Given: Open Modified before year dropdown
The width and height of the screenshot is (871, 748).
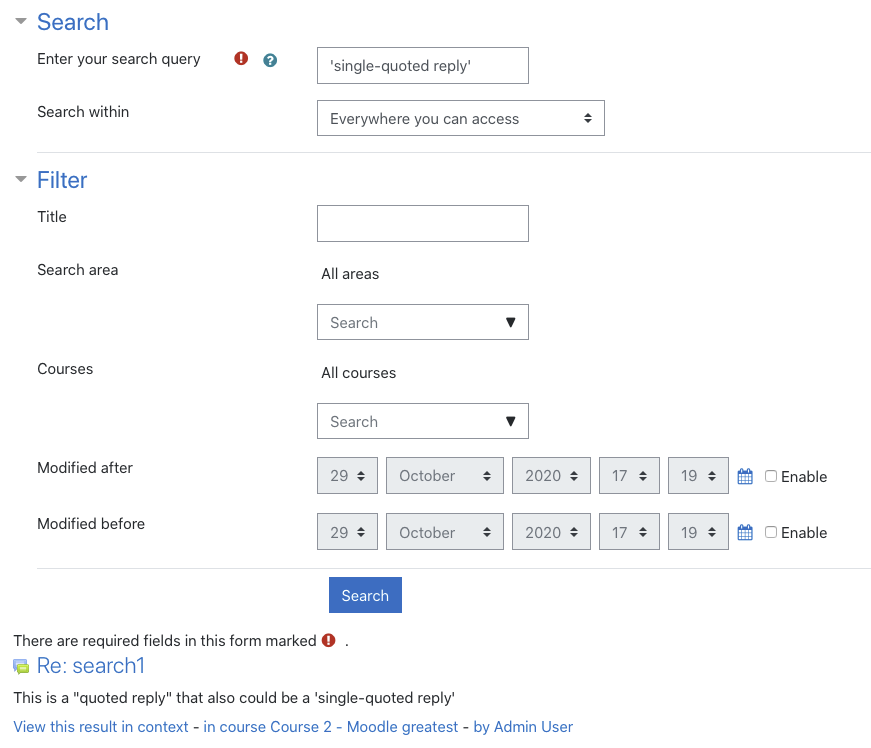Looking at the screenshot, I should (551, 532).
